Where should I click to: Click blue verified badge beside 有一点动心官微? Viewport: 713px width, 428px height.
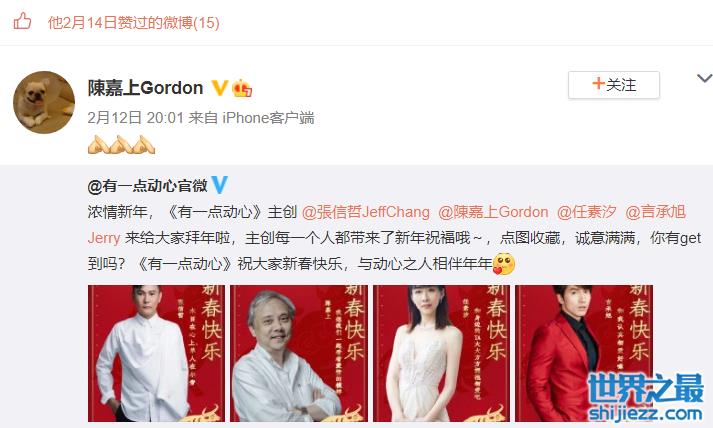(220, 185)
